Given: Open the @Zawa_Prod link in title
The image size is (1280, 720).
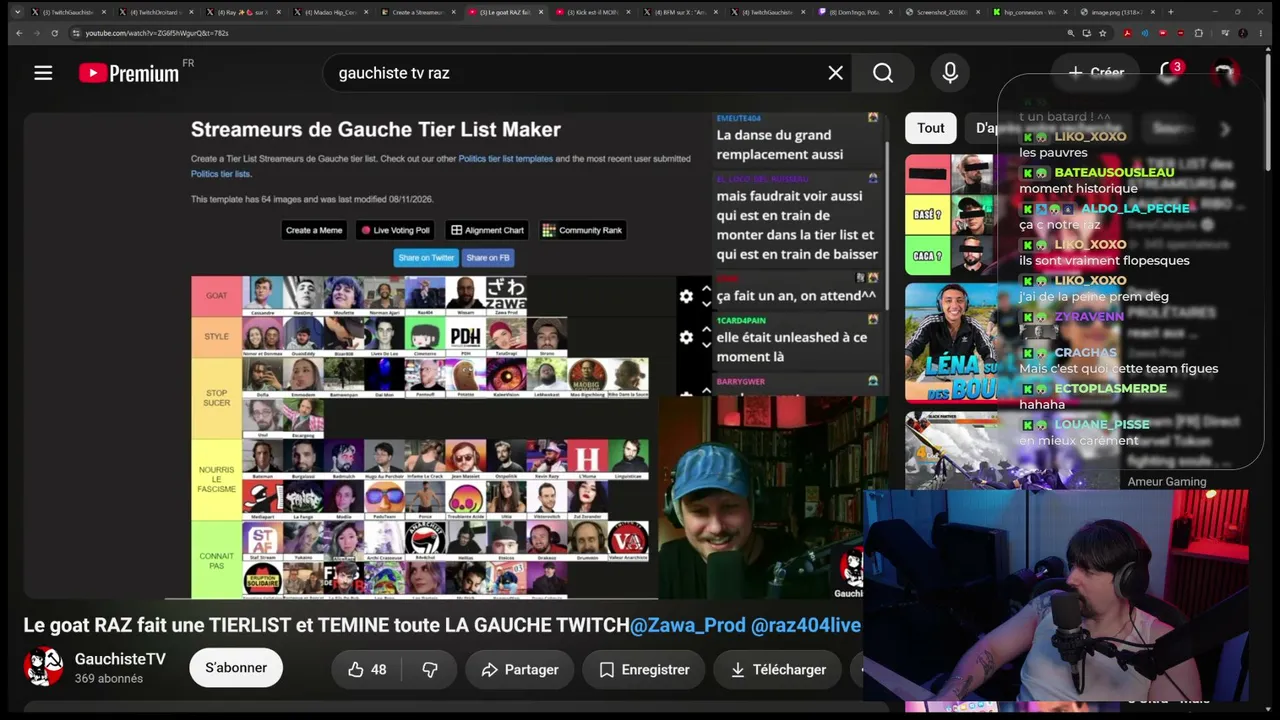Looking at the screenshot, I should click(x=688, y=625).
